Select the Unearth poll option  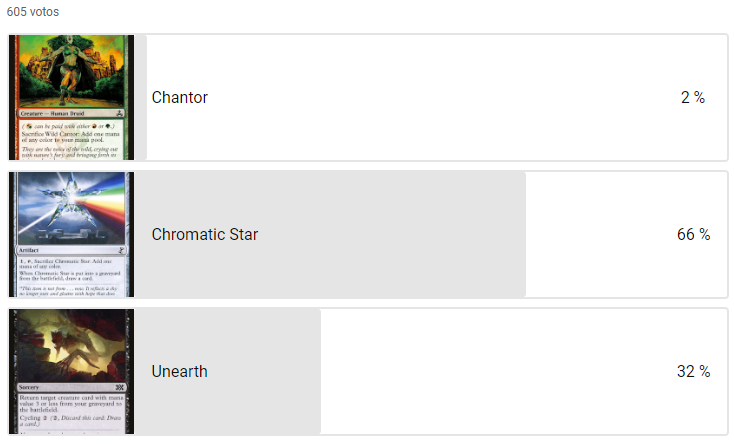point(368,371)
